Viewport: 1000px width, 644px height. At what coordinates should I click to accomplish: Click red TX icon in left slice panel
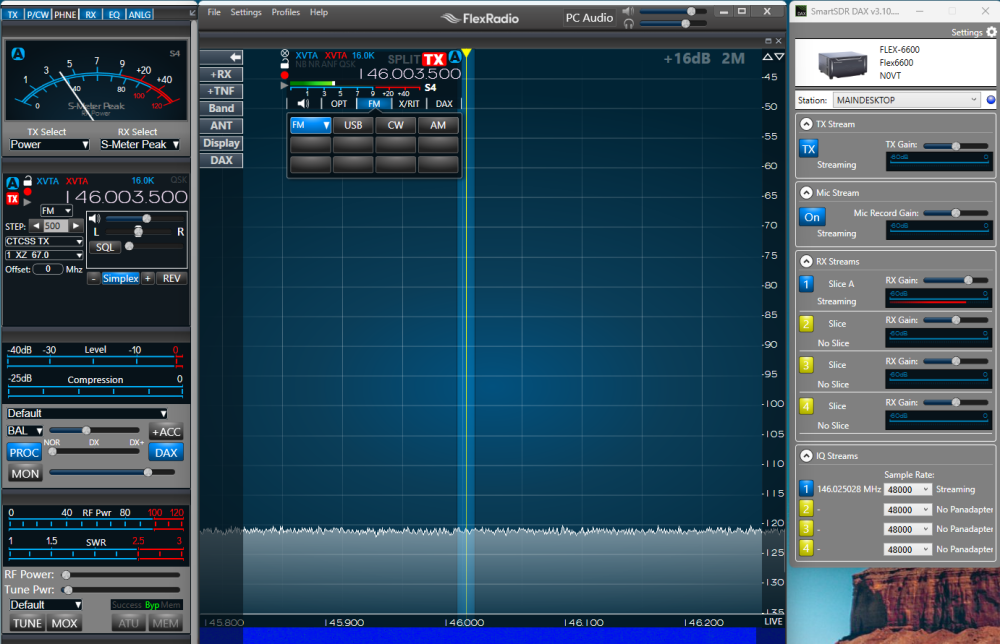pos(12,199)
